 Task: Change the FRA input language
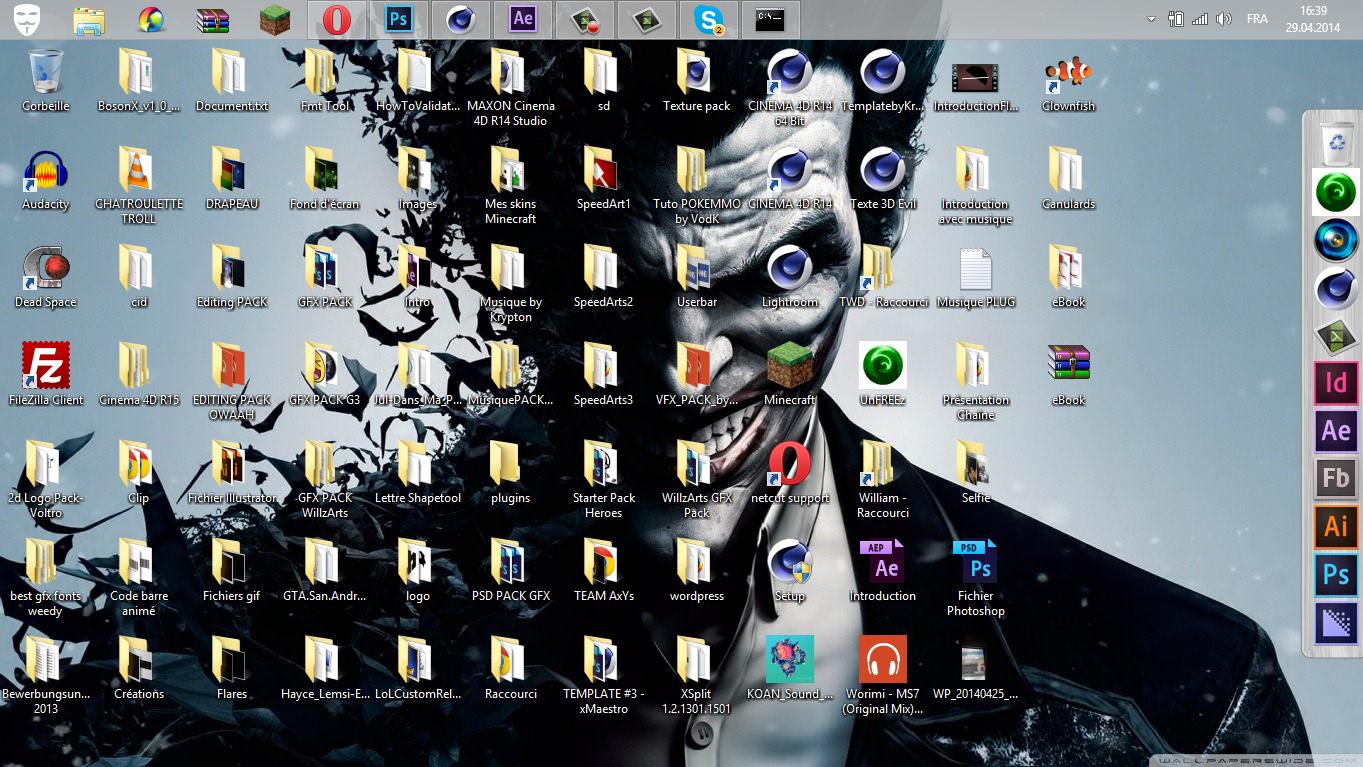point(1257,19)
